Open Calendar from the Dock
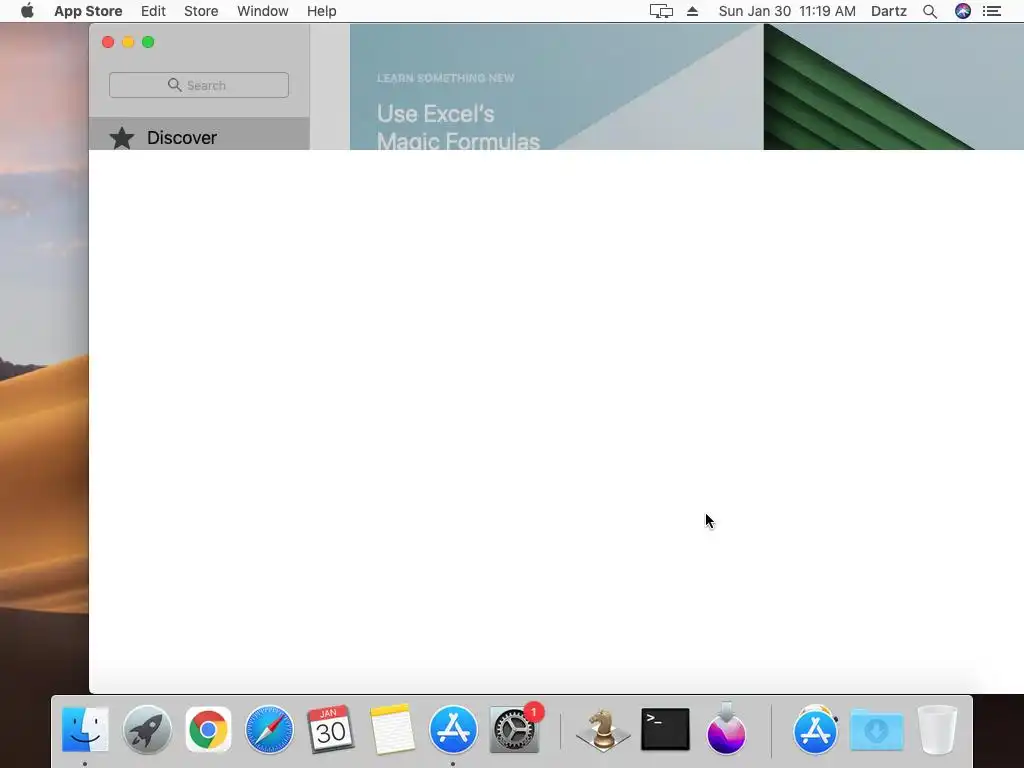1024x768 pixels. tap(330, 729)
